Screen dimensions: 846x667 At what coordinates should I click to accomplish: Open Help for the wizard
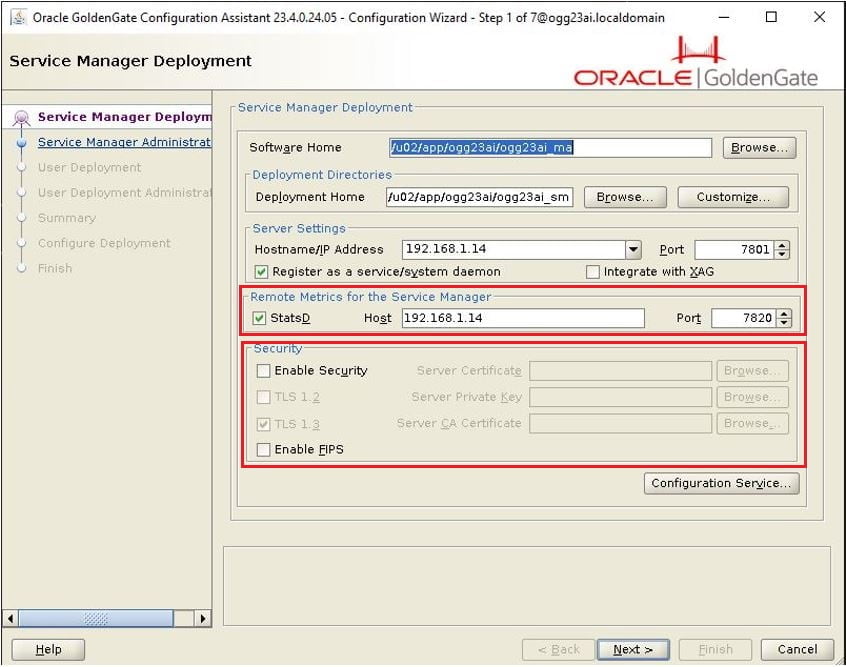(x=48, y=650)
